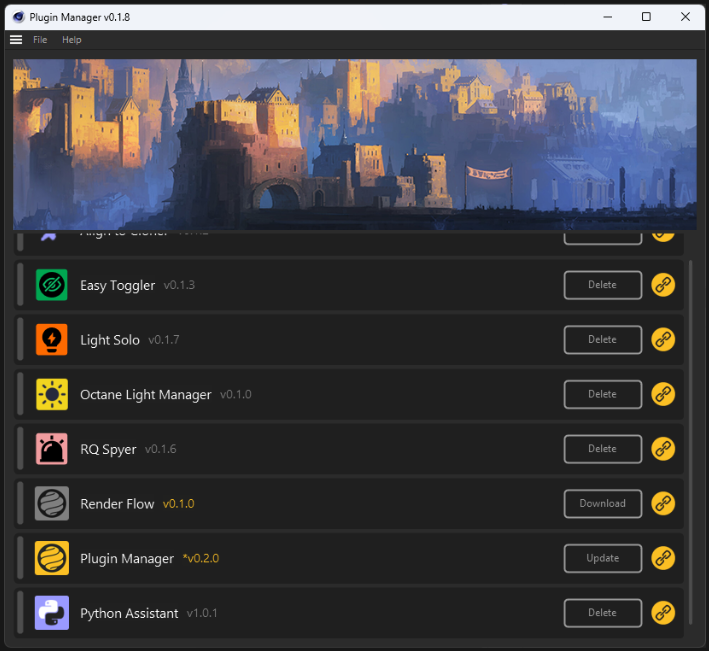Open the Python Assistant link icon
This screenshot has width=709, height=651.
tap(663, 613)
